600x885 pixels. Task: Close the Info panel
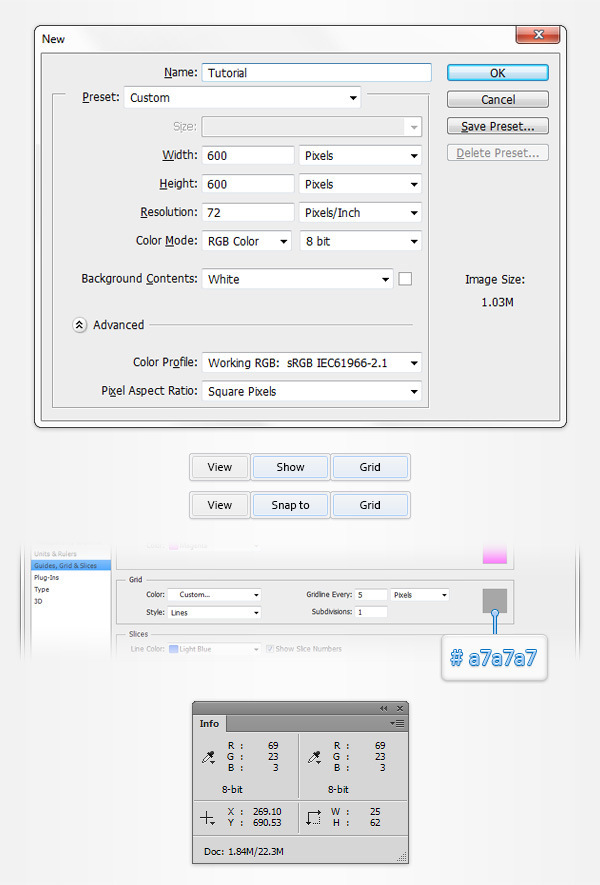(x=399, y=708)
